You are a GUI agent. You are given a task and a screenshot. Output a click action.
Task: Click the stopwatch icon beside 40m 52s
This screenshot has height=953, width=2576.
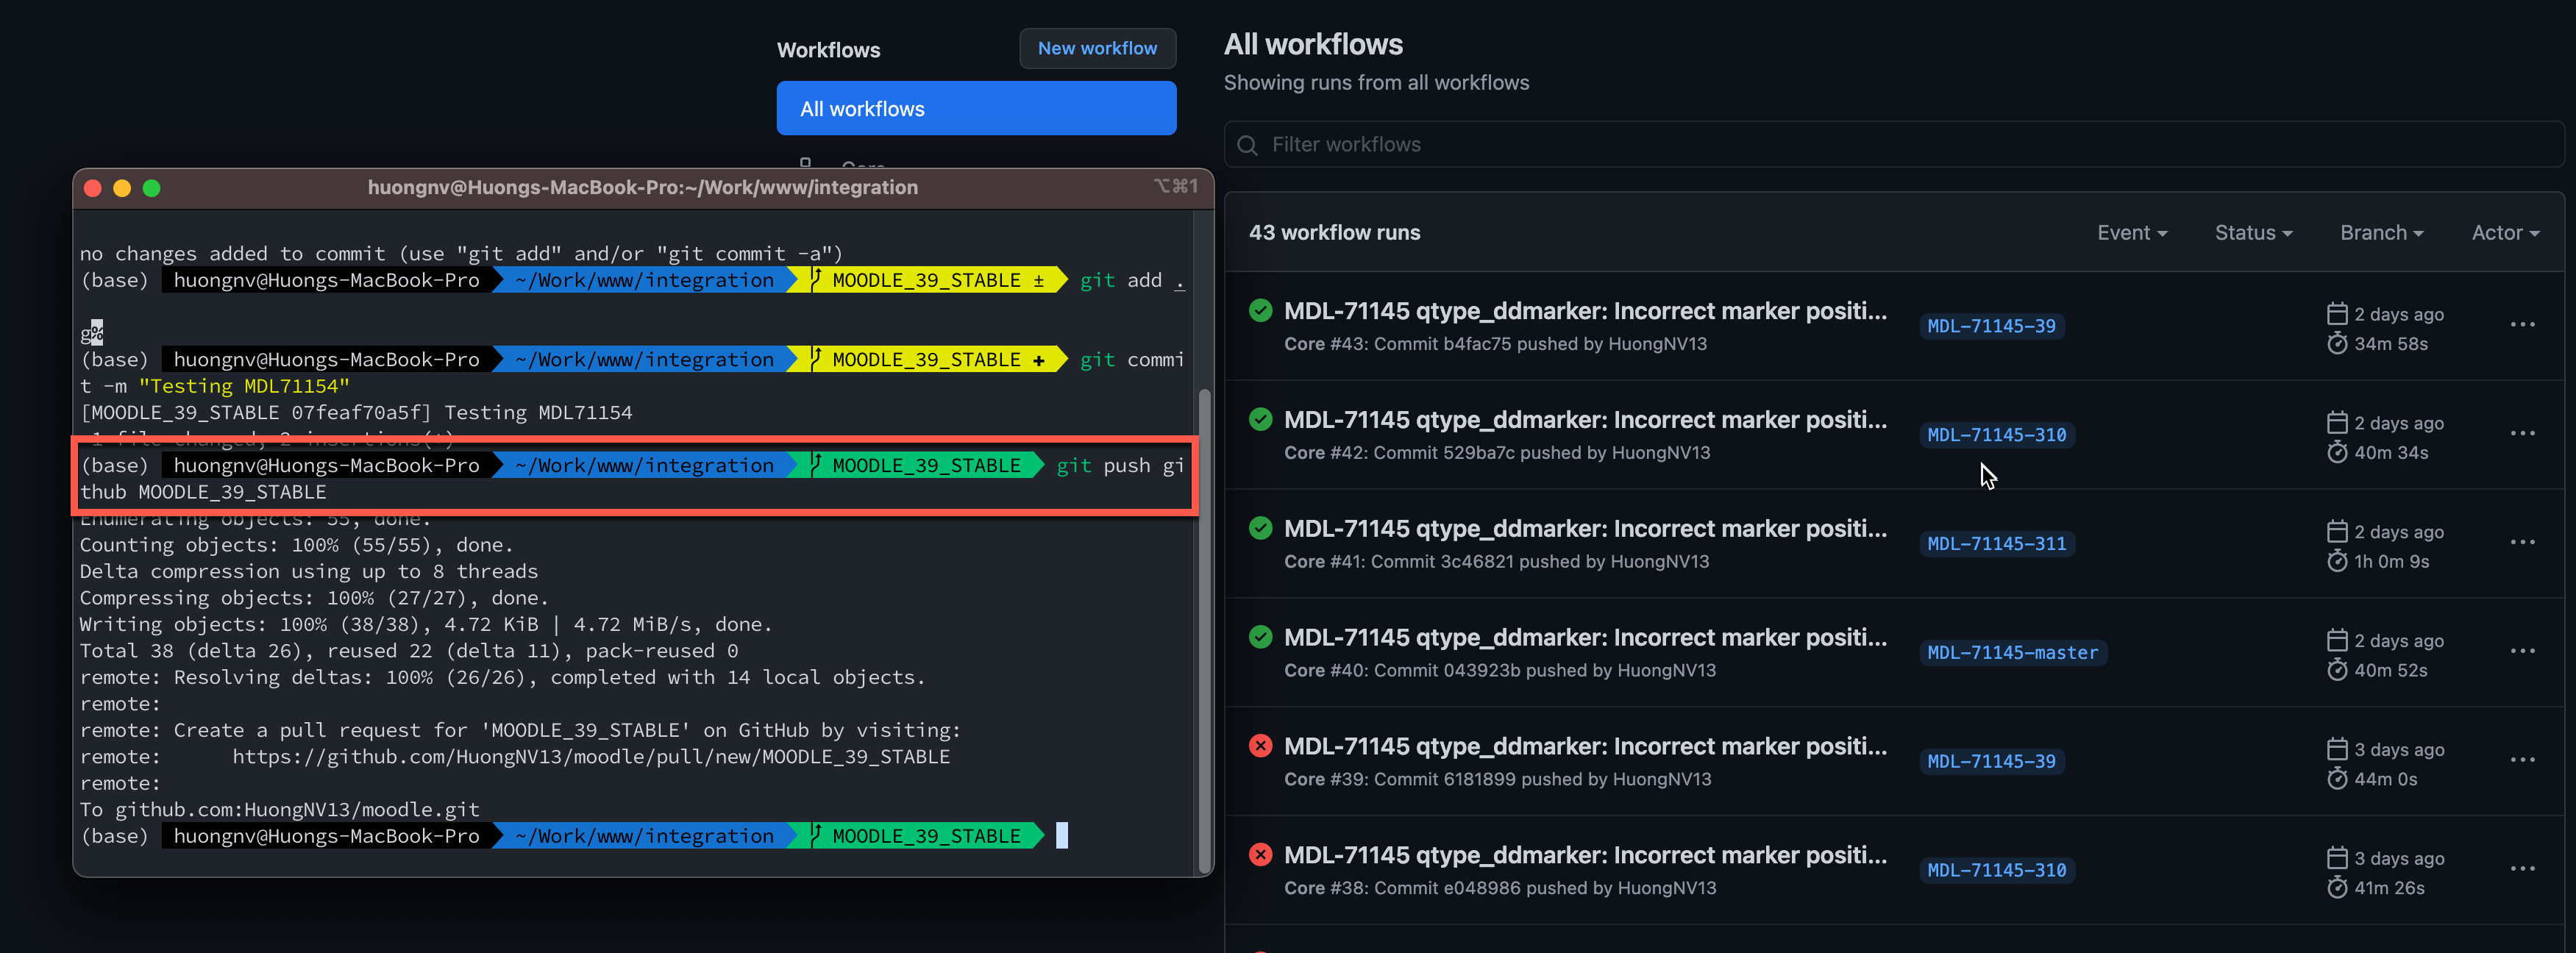pyautogui.click(x=2337, y=671)
